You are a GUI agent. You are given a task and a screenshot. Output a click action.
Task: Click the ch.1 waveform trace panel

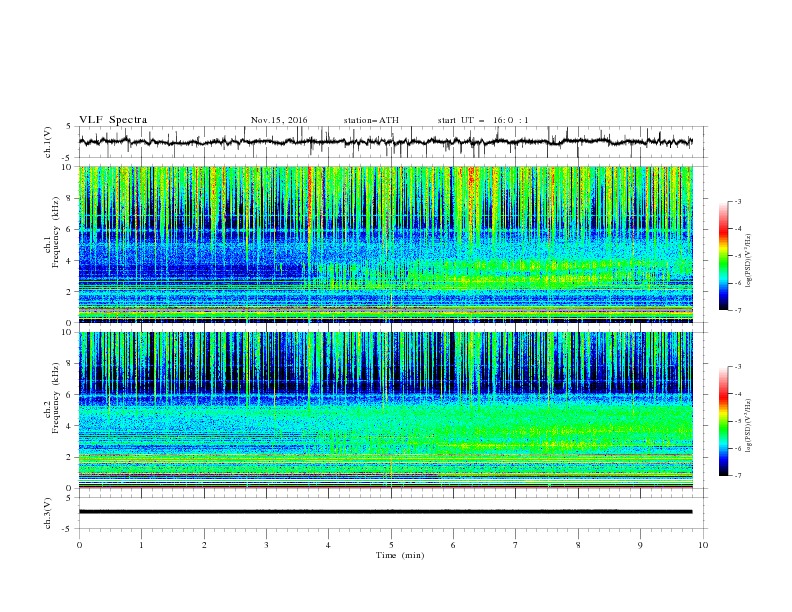coord(392,142)
